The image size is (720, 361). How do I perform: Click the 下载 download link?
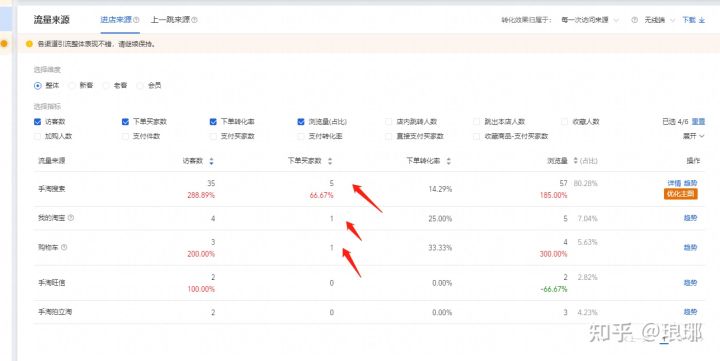point(693,20)
